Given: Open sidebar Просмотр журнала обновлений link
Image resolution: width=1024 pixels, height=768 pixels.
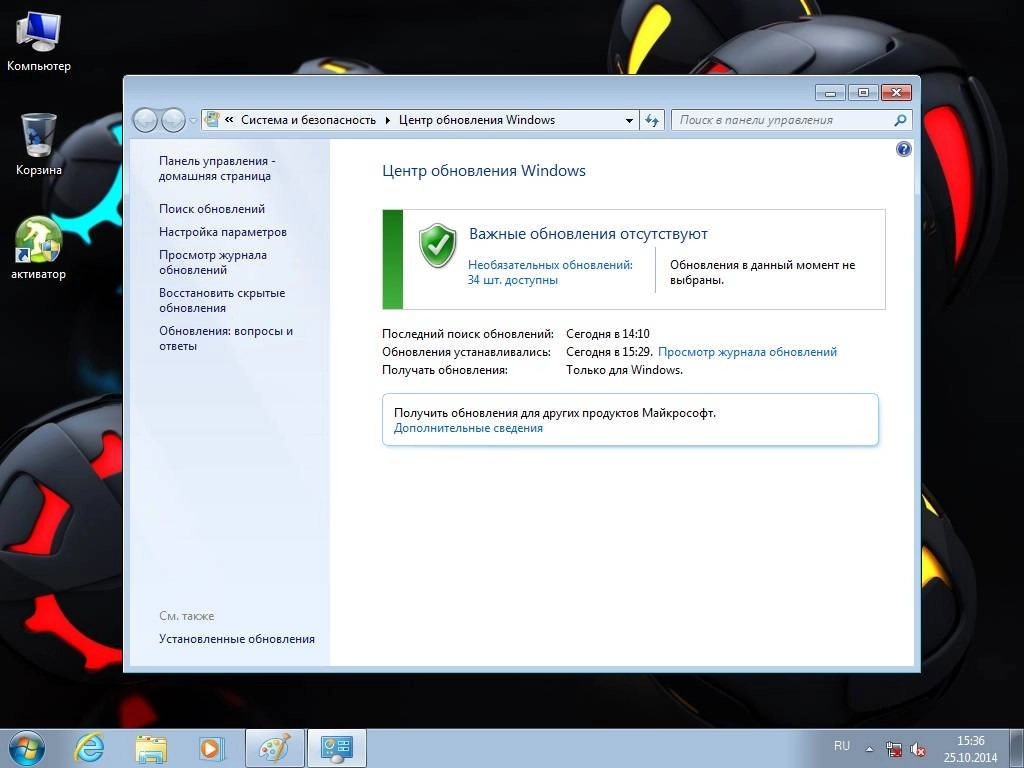Looking at the screenshot, I should pyautogui.click(x=213, y=263).
